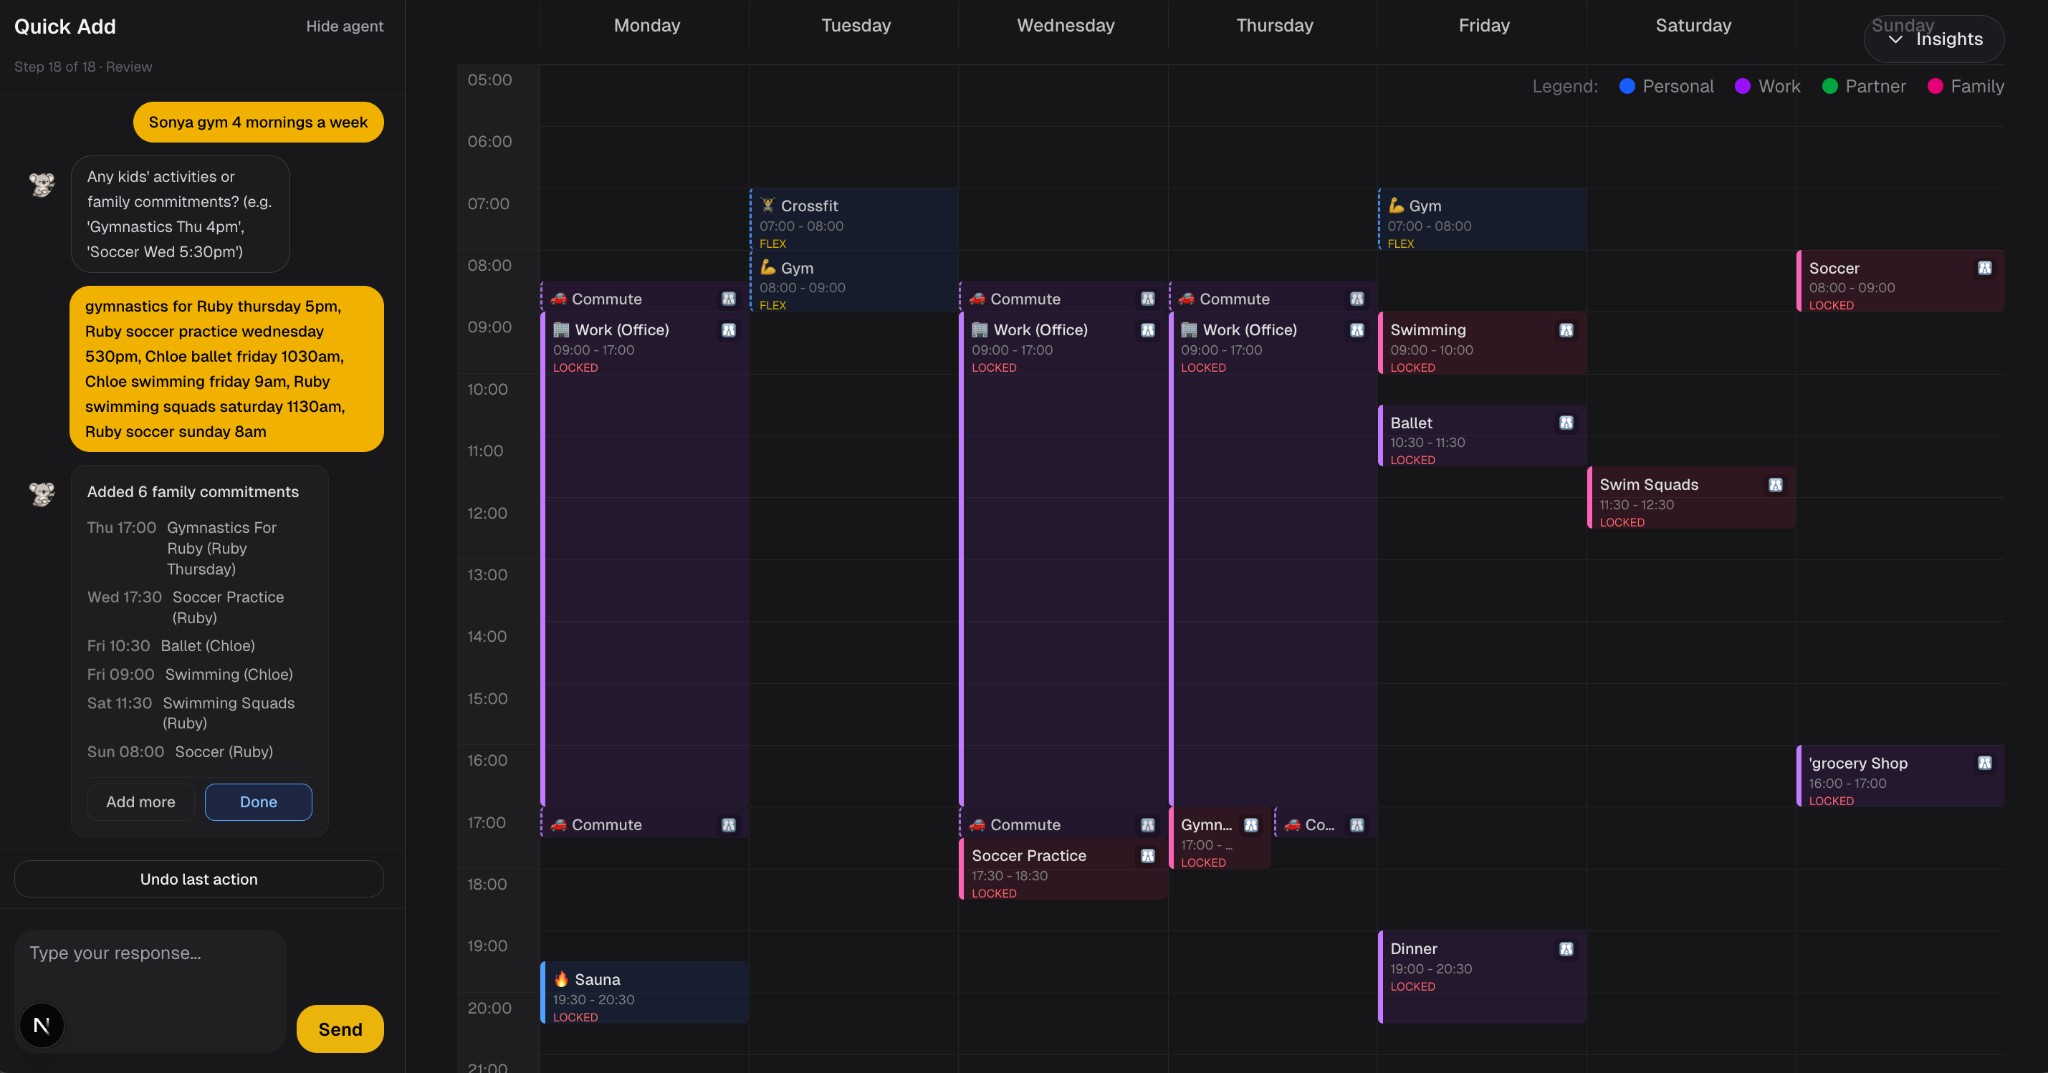Click the muscle icon on Friday's Gym event
Image resolution: width=2048 pixels, height=1073 pixels.
coord(1394,206)
